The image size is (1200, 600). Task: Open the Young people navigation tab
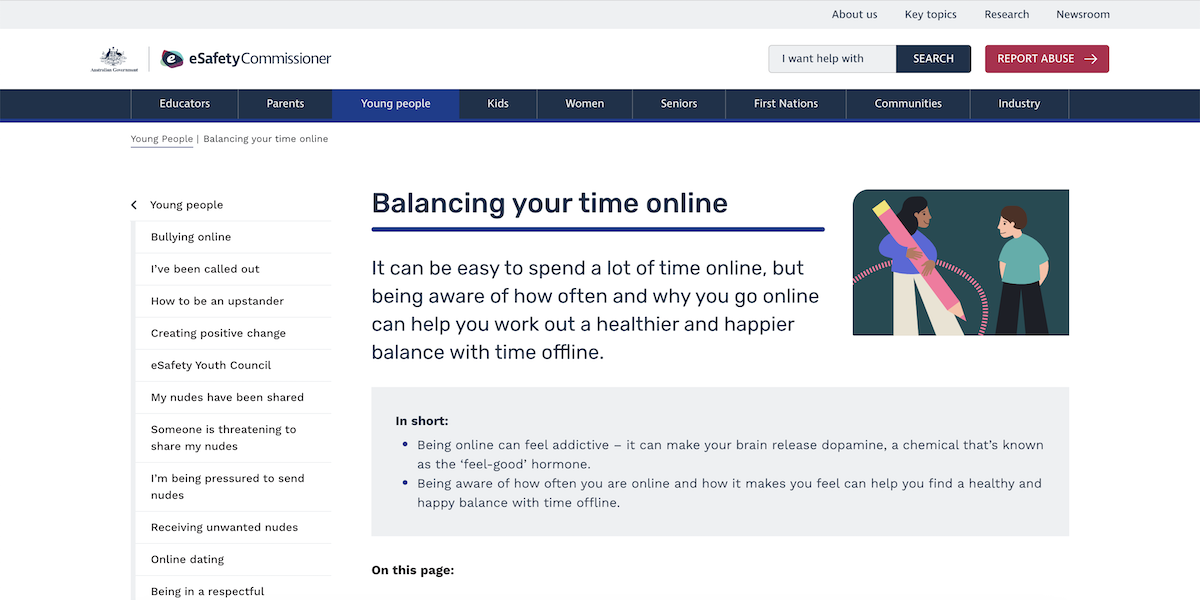point(395,103)
